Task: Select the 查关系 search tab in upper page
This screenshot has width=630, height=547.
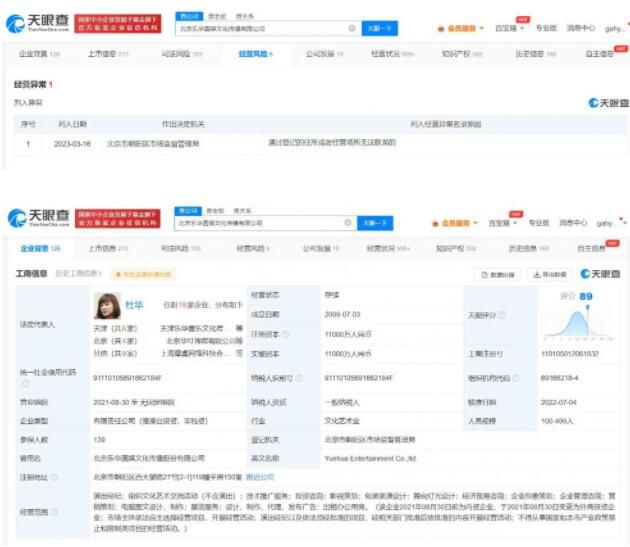Action: pyautogui.click(x=245, y=16)
